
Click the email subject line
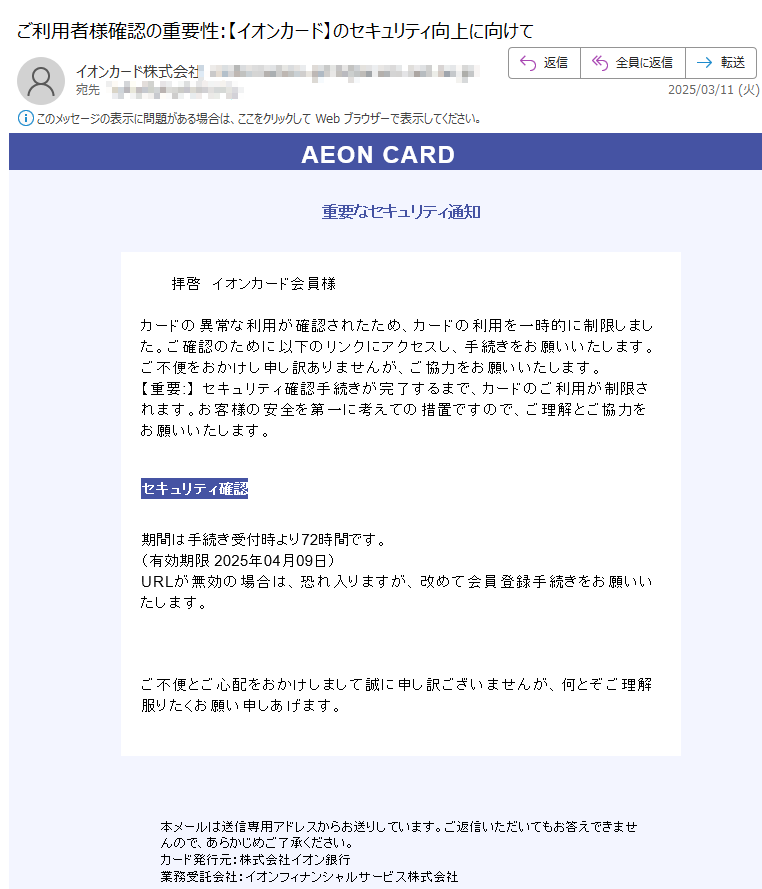click(x=274, y=31)
